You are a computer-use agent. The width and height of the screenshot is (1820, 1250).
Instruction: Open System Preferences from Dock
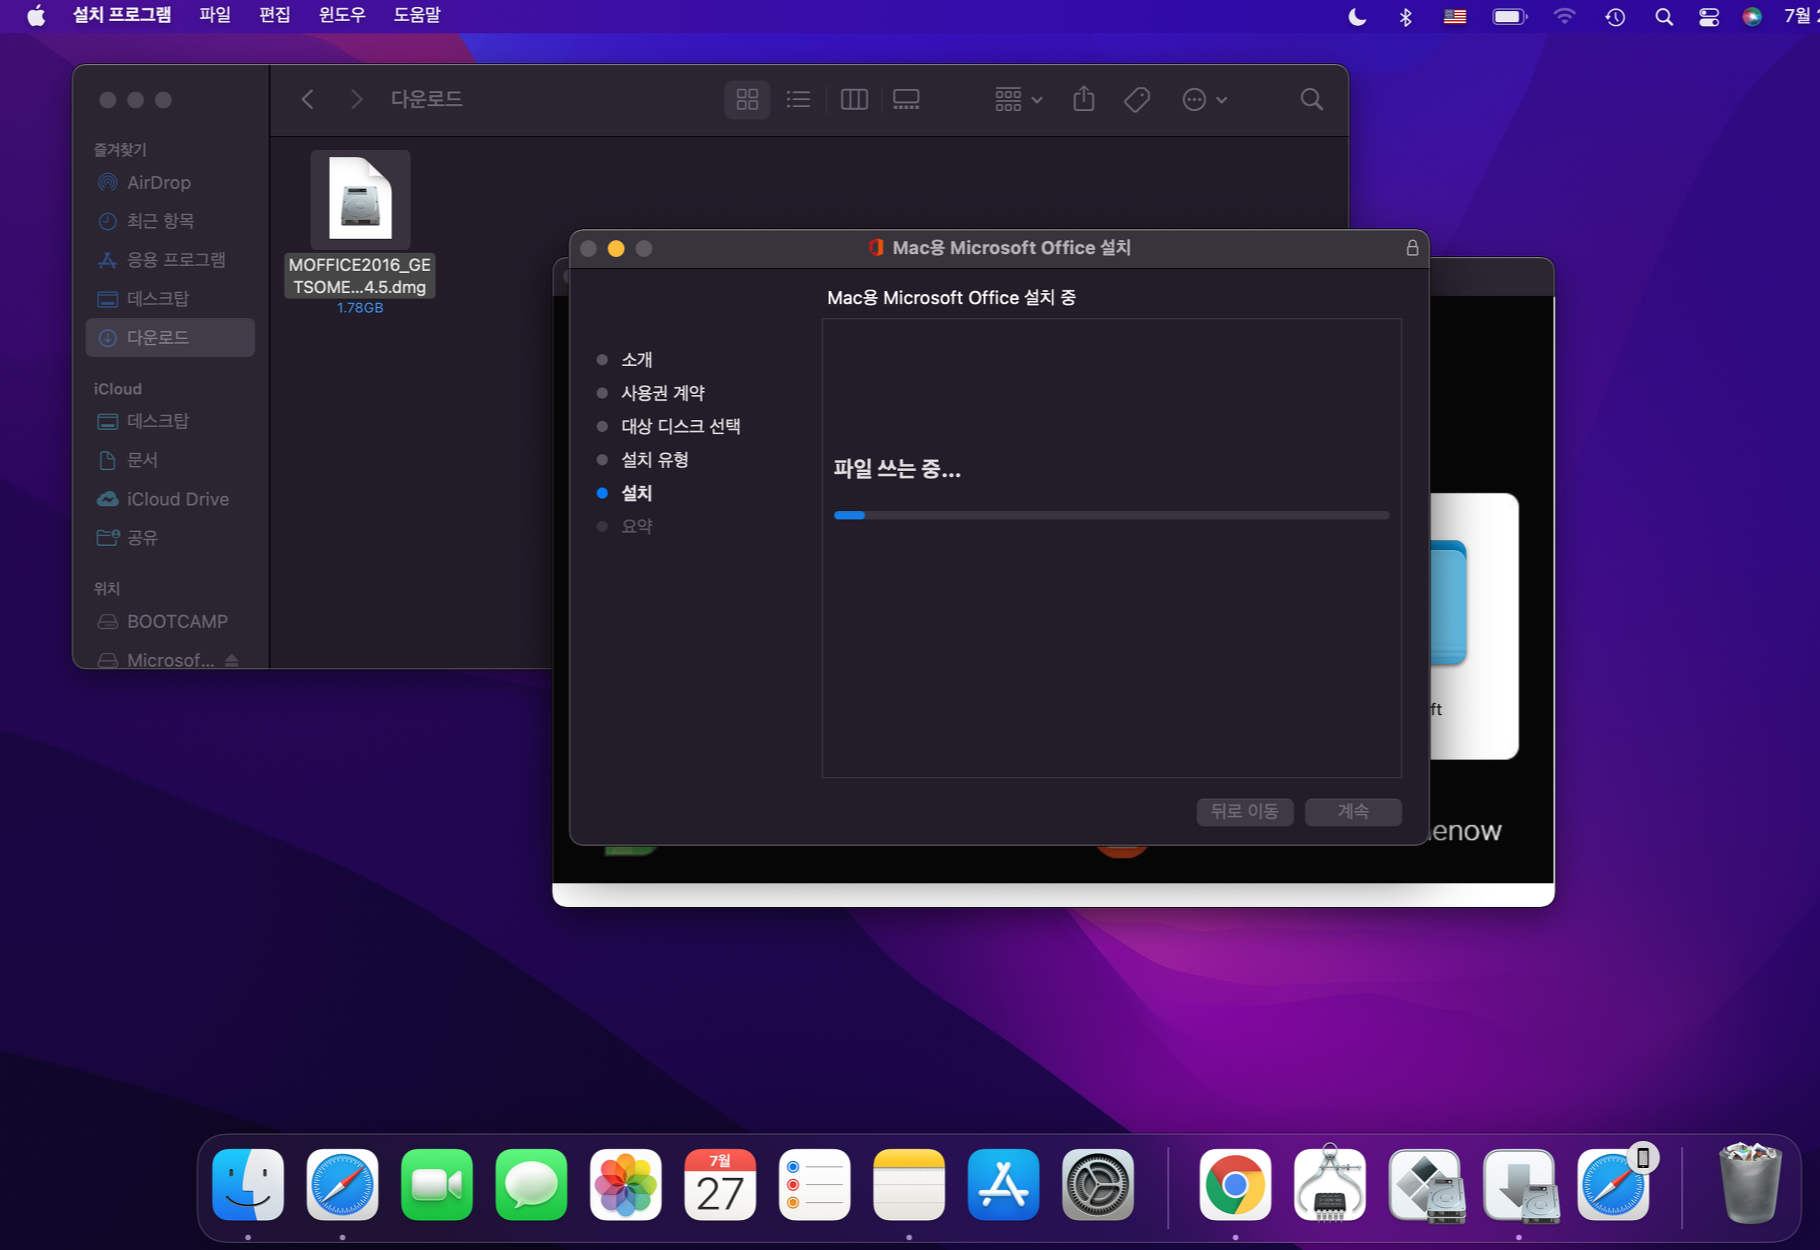(1098, 1185)
